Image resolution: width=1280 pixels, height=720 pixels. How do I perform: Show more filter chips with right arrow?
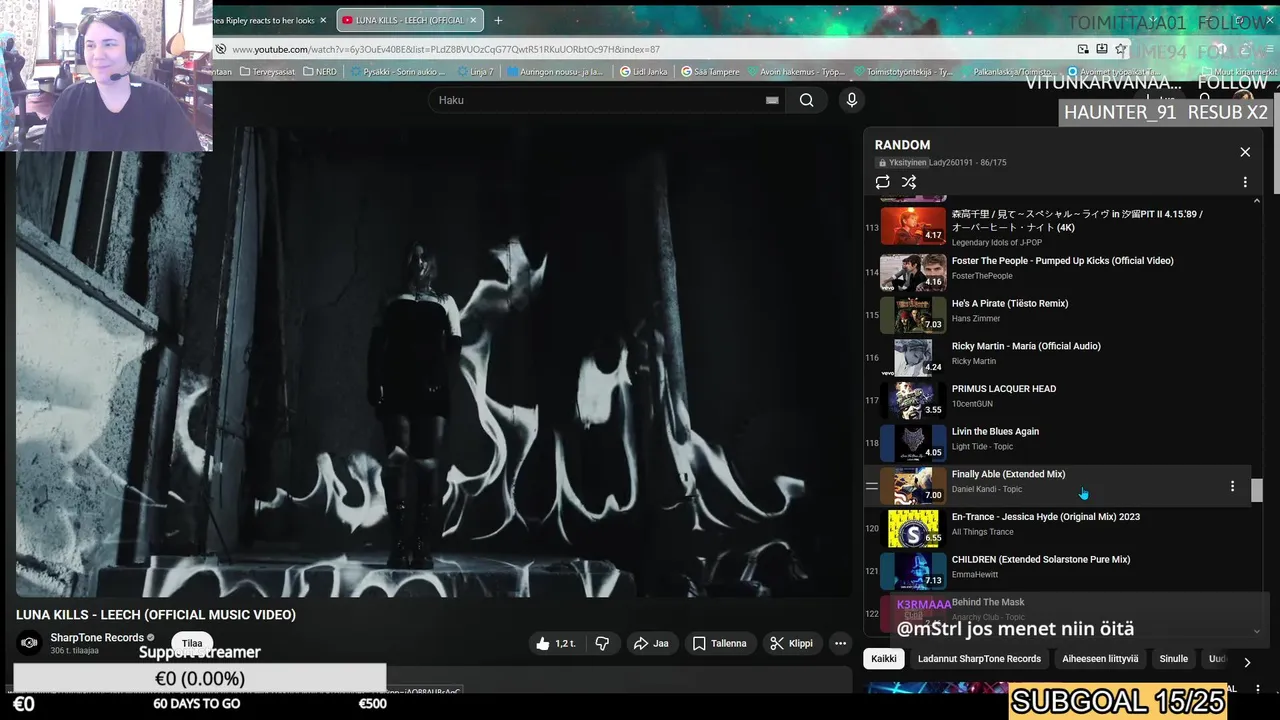[1246, 662]
